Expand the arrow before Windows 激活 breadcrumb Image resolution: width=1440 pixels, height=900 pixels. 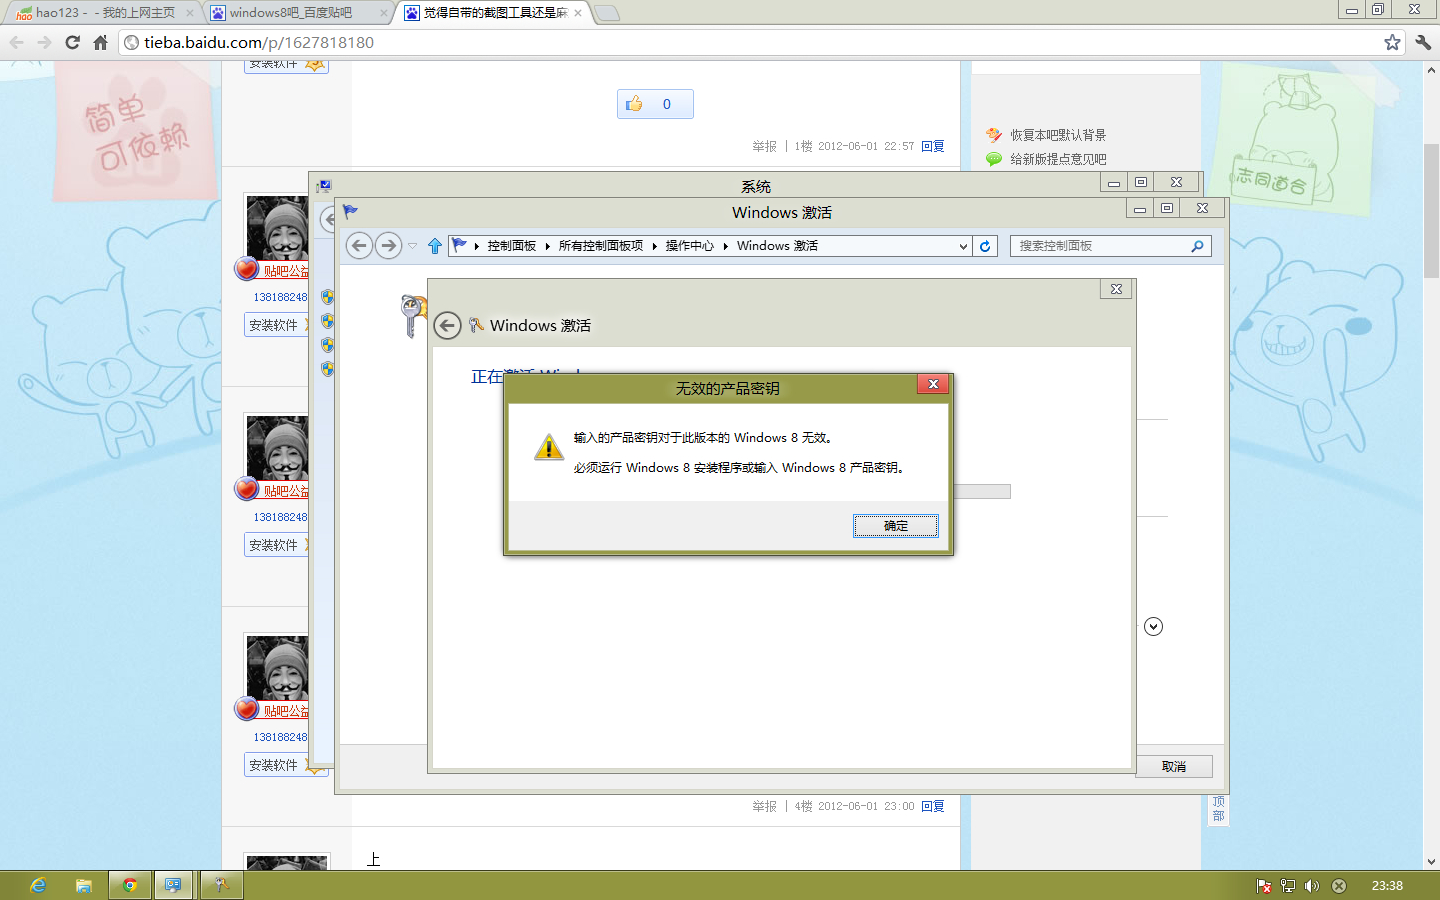pyautogui.click(x=726, y=246)
